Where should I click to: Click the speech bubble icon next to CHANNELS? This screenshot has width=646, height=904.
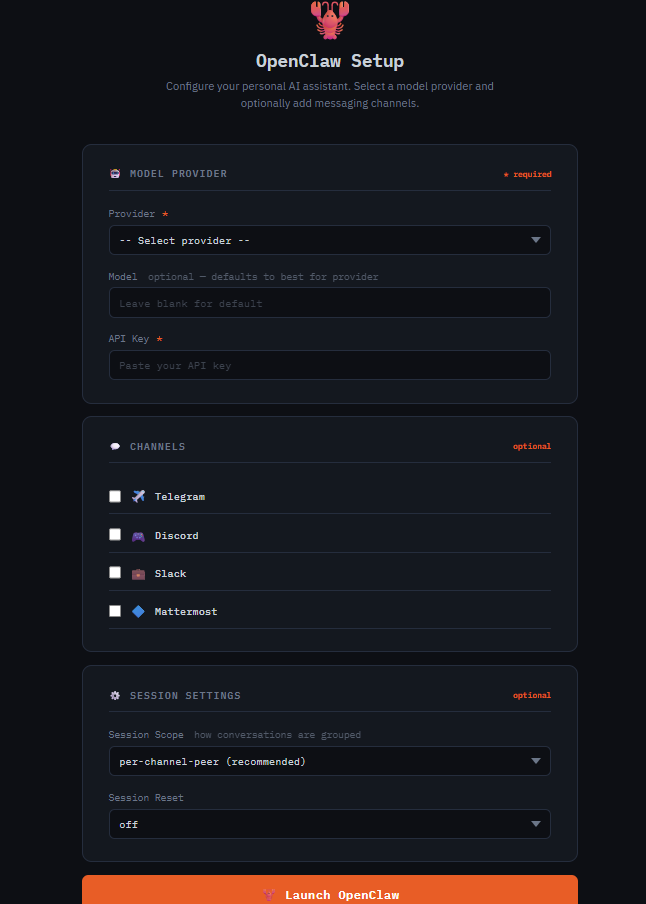pyautogui.click(x=115, y=446)
